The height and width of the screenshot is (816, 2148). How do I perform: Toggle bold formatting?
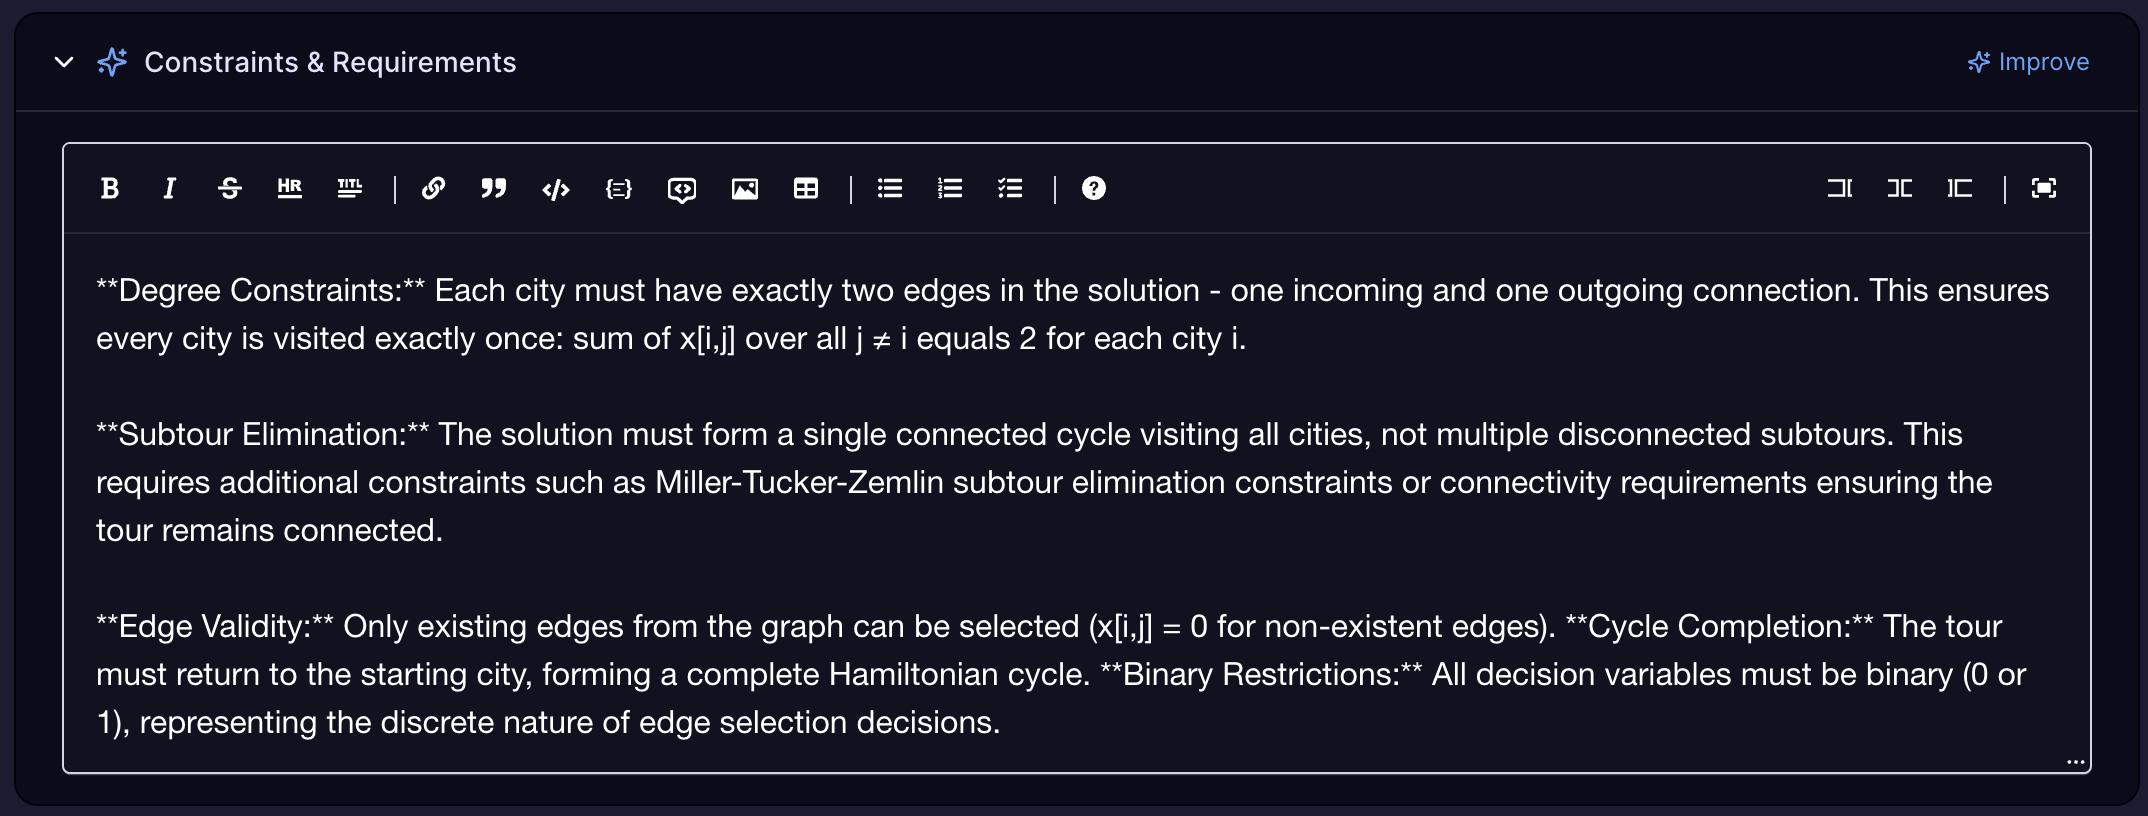click(110, 188)
